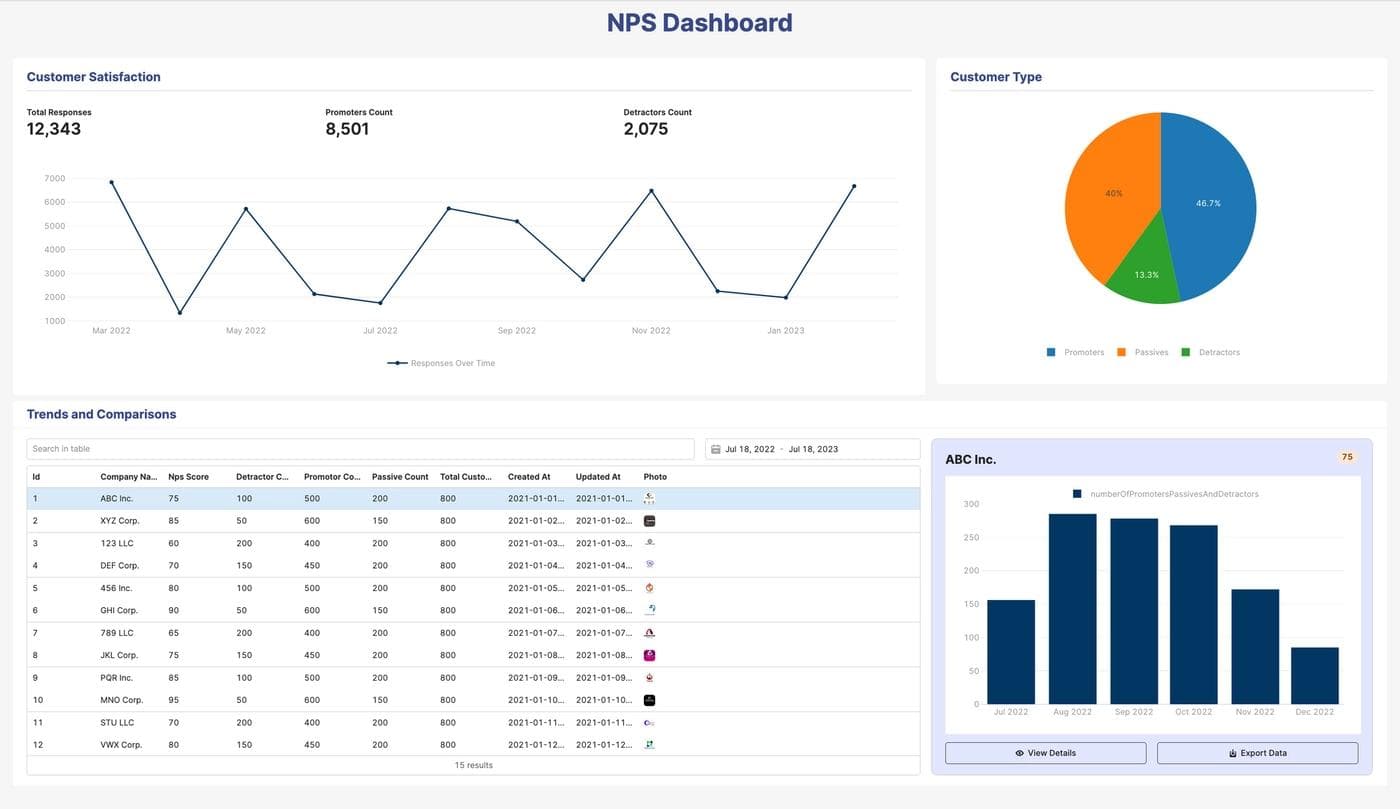Click the XYZ Corp. photo icon
The width and height of the screenshot is (1400, 809).
pos(648,520)
